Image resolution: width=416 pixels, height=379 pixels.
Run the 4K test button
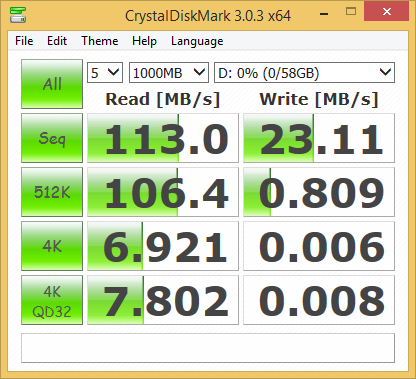tap(52, 246)
